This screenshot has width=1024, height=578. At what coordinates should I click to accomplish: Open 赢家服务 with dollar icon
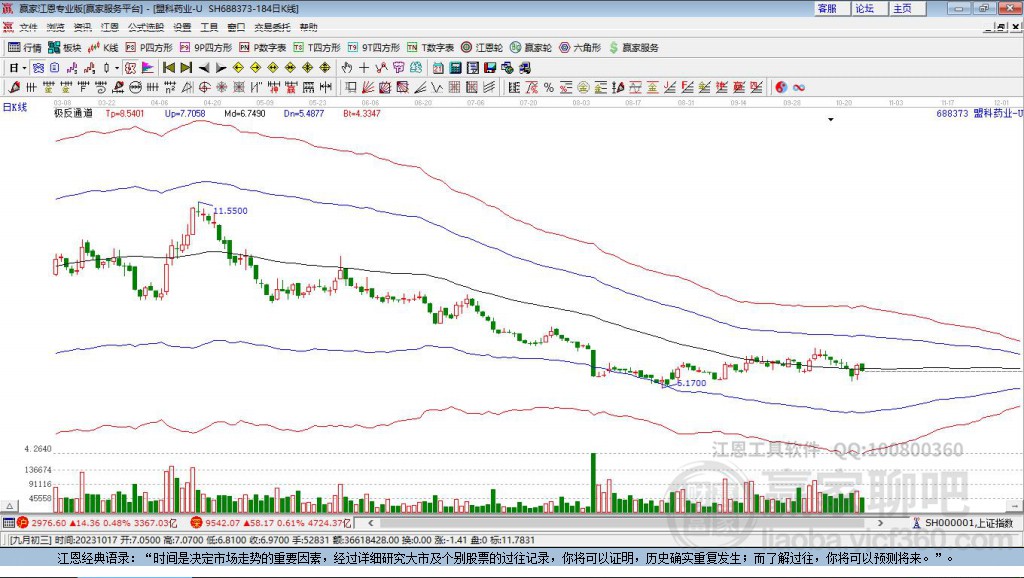pos(634,48)
